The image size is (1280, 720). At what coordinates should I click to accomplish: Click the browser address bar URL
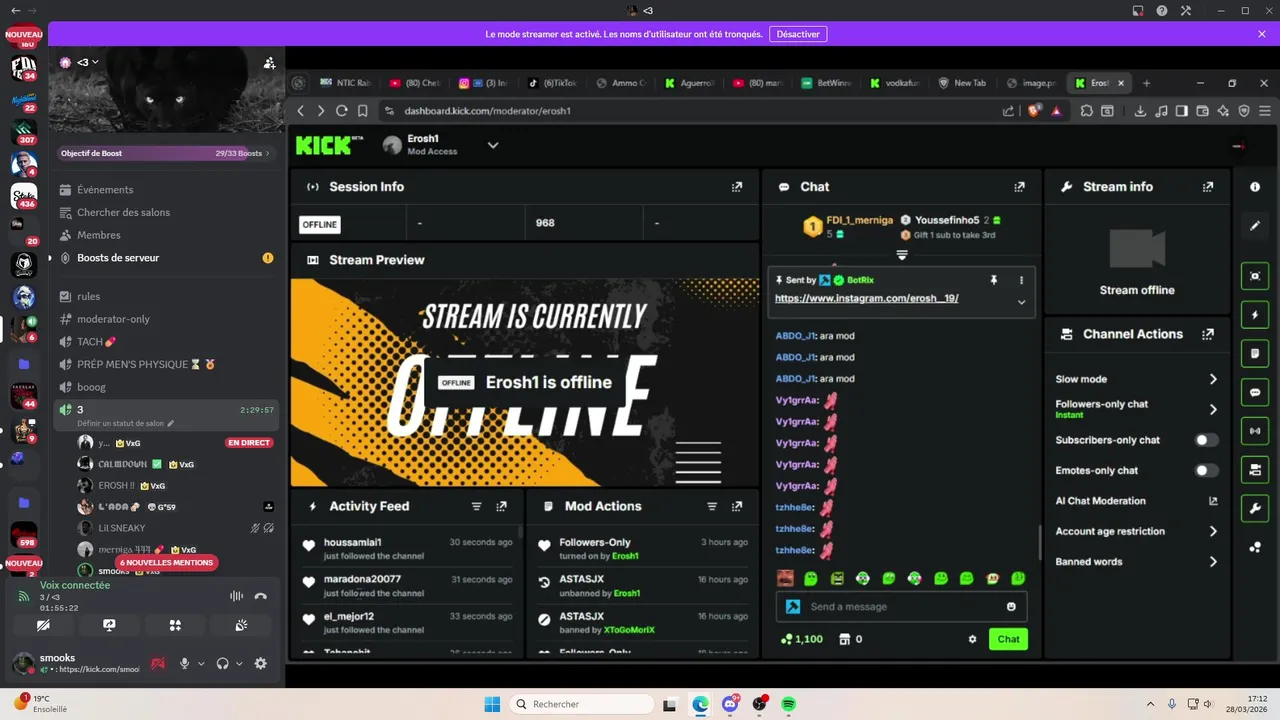point(487,111)
